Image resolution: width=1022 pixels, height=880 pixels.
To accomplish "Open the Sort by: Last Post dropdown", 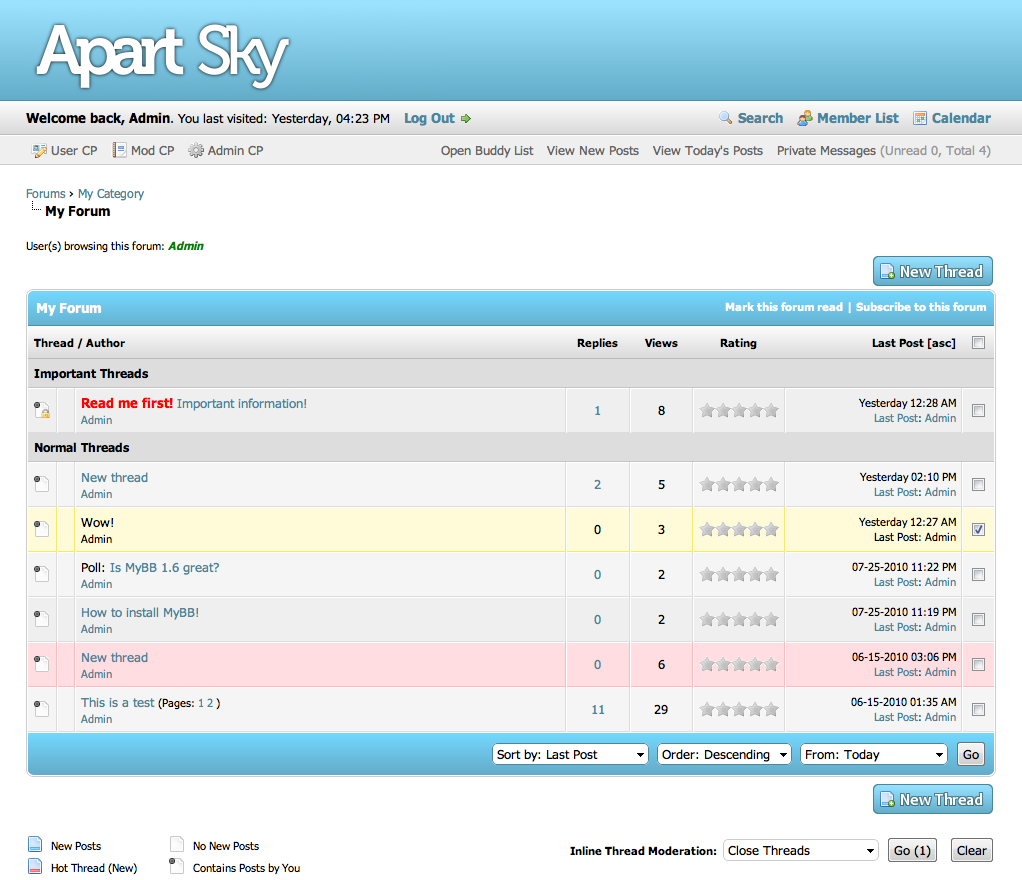I will pos(571,755).
